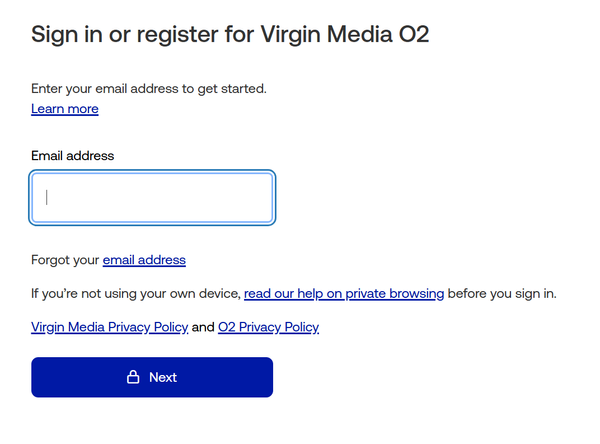Viewport: 600px width, 444px height.
Task: Place the cursor at the blinking caret in the email box
Action: point(47,198)
